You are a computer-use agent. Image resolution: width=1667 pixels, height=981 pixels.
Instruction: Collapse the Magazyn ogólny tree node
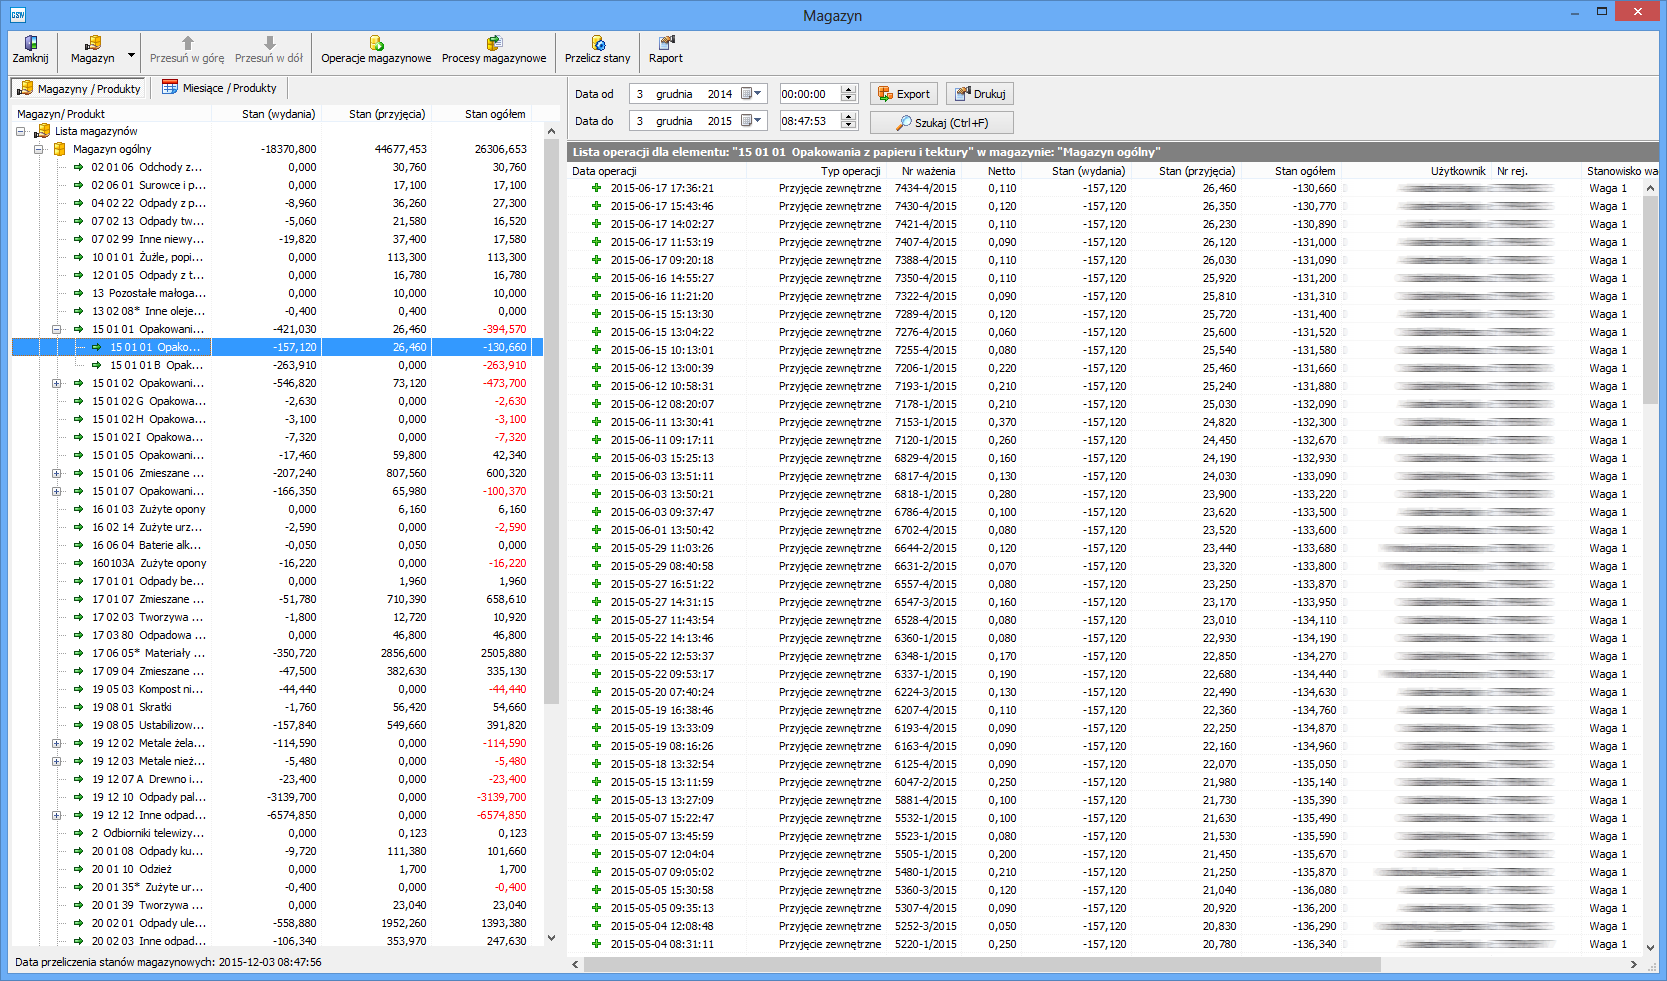(39, 149)
